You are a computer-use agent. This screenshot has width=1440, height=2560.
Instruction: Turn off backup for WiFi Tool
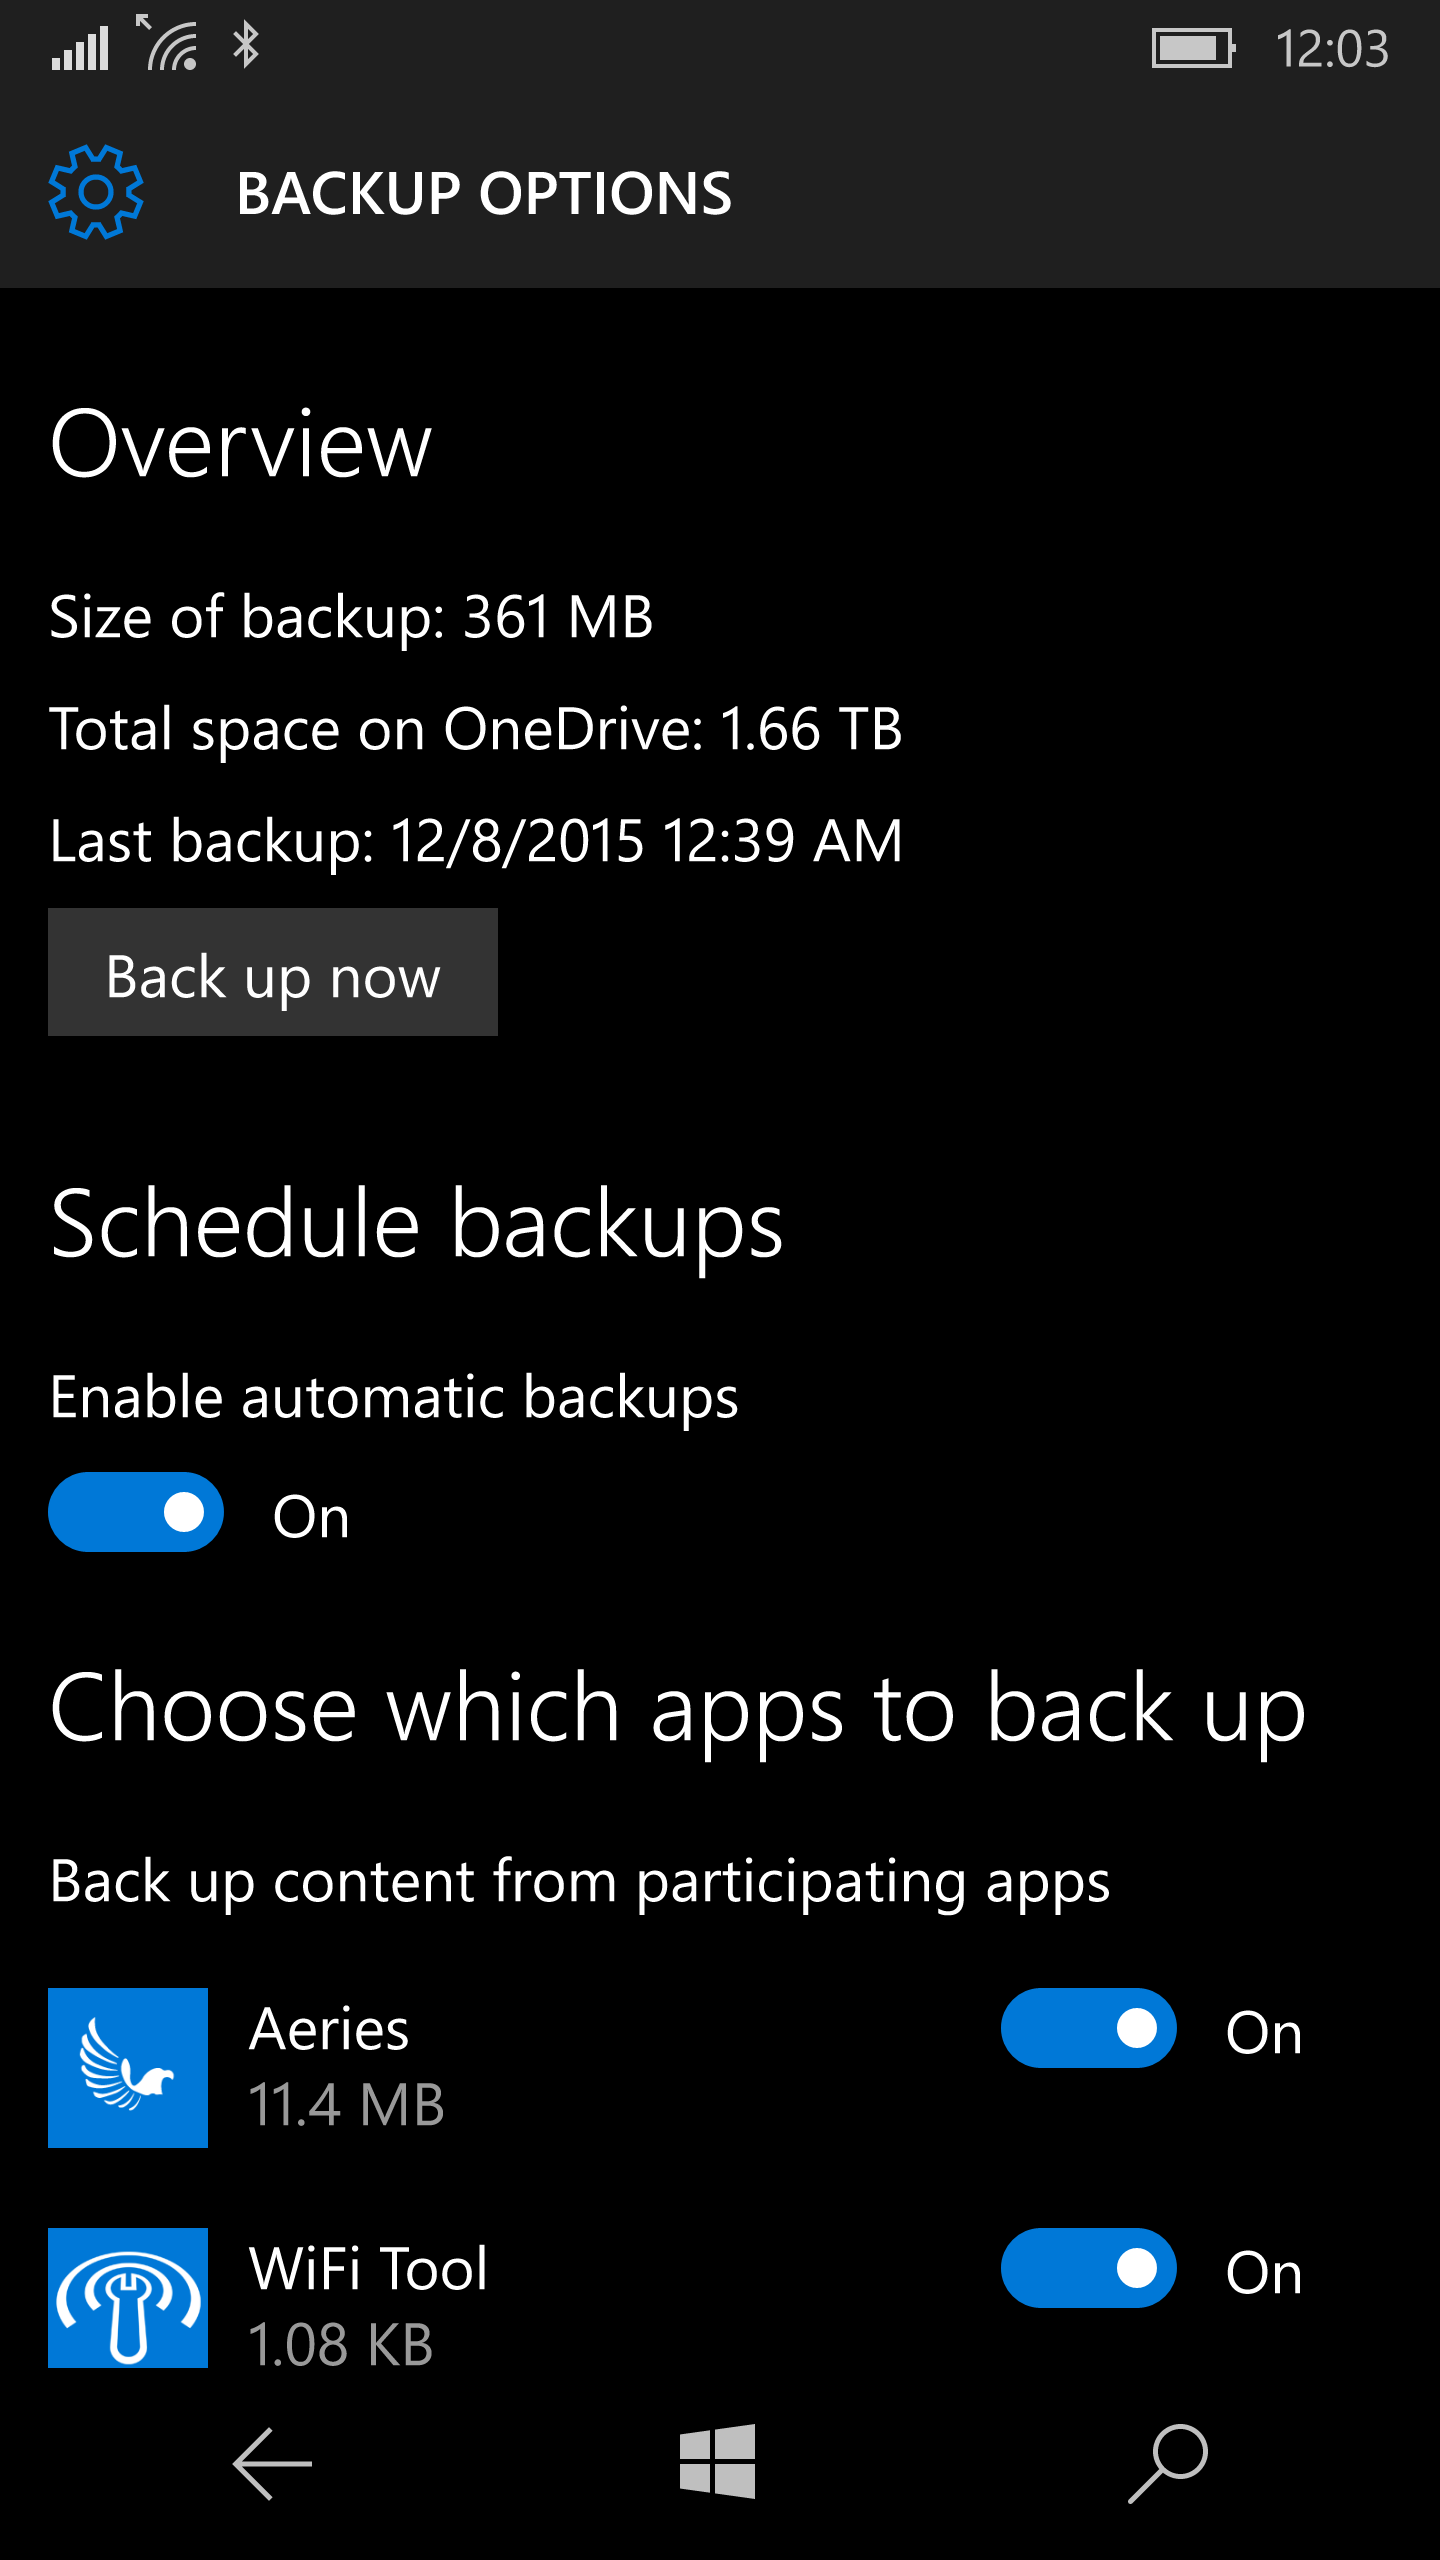tap(1088, 2268)
